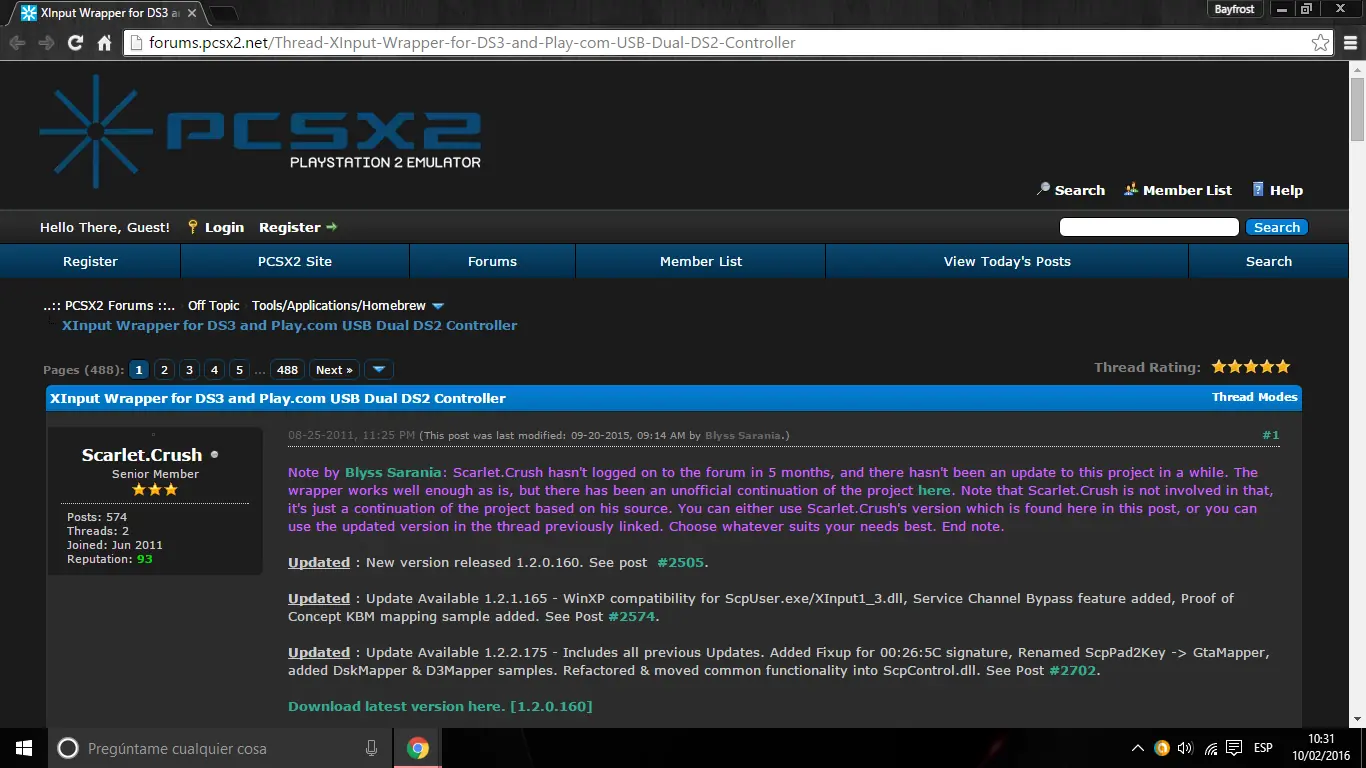
Task: Open the Thread Modes menu
Action: tap(1255, 397)
